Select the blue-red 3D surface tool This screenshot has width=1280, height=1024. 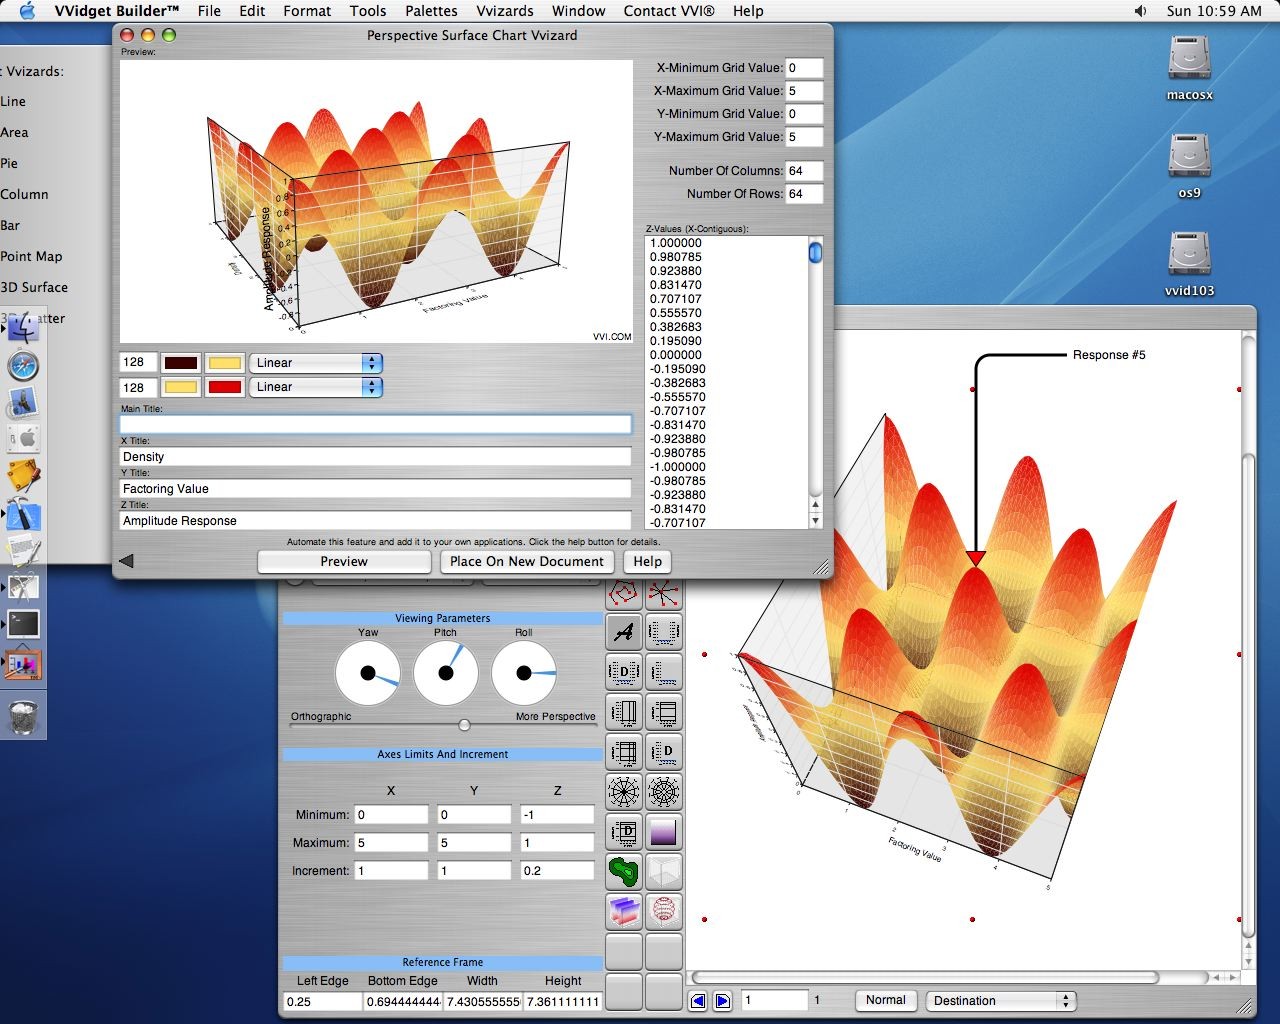[x=624, y=911]
